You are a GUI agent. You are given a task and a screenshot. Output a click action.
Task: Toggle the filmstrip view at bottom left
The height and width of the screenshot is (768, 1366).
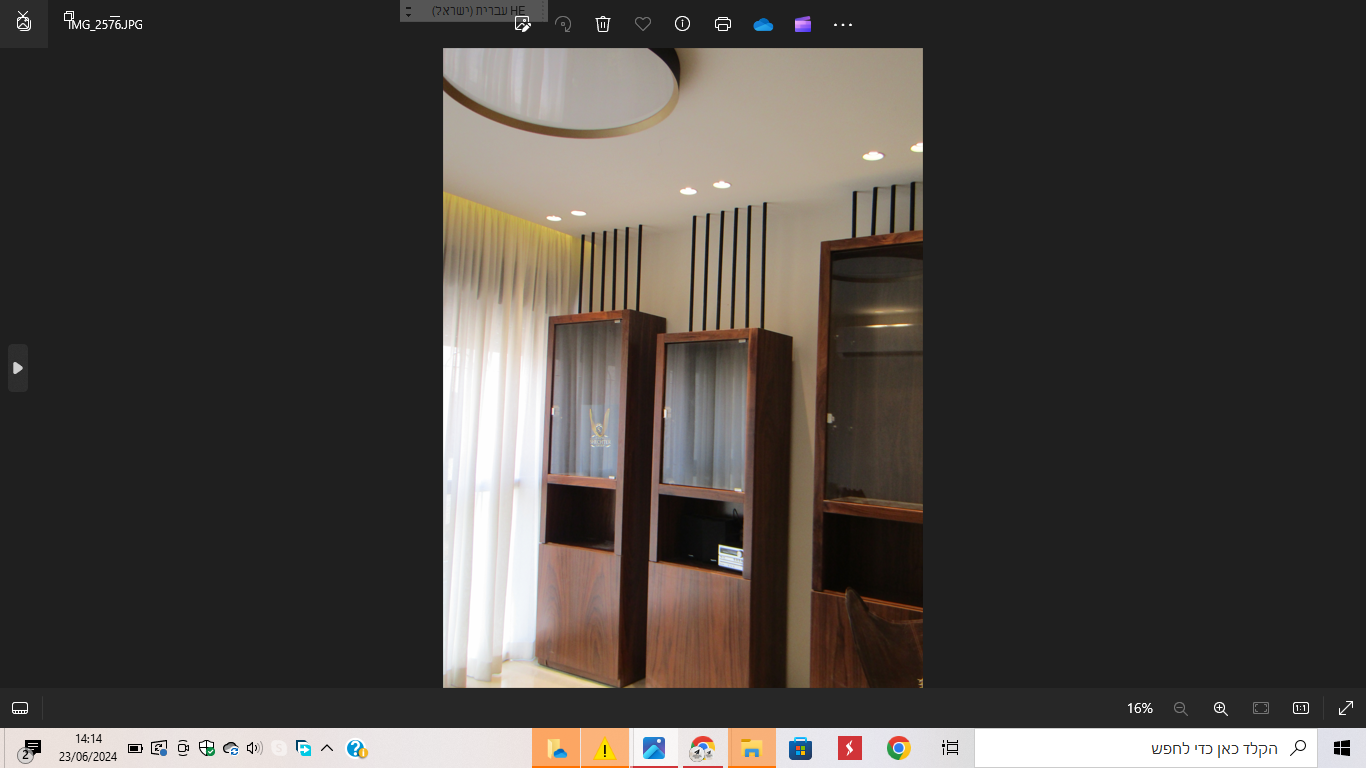click(20, 708)
